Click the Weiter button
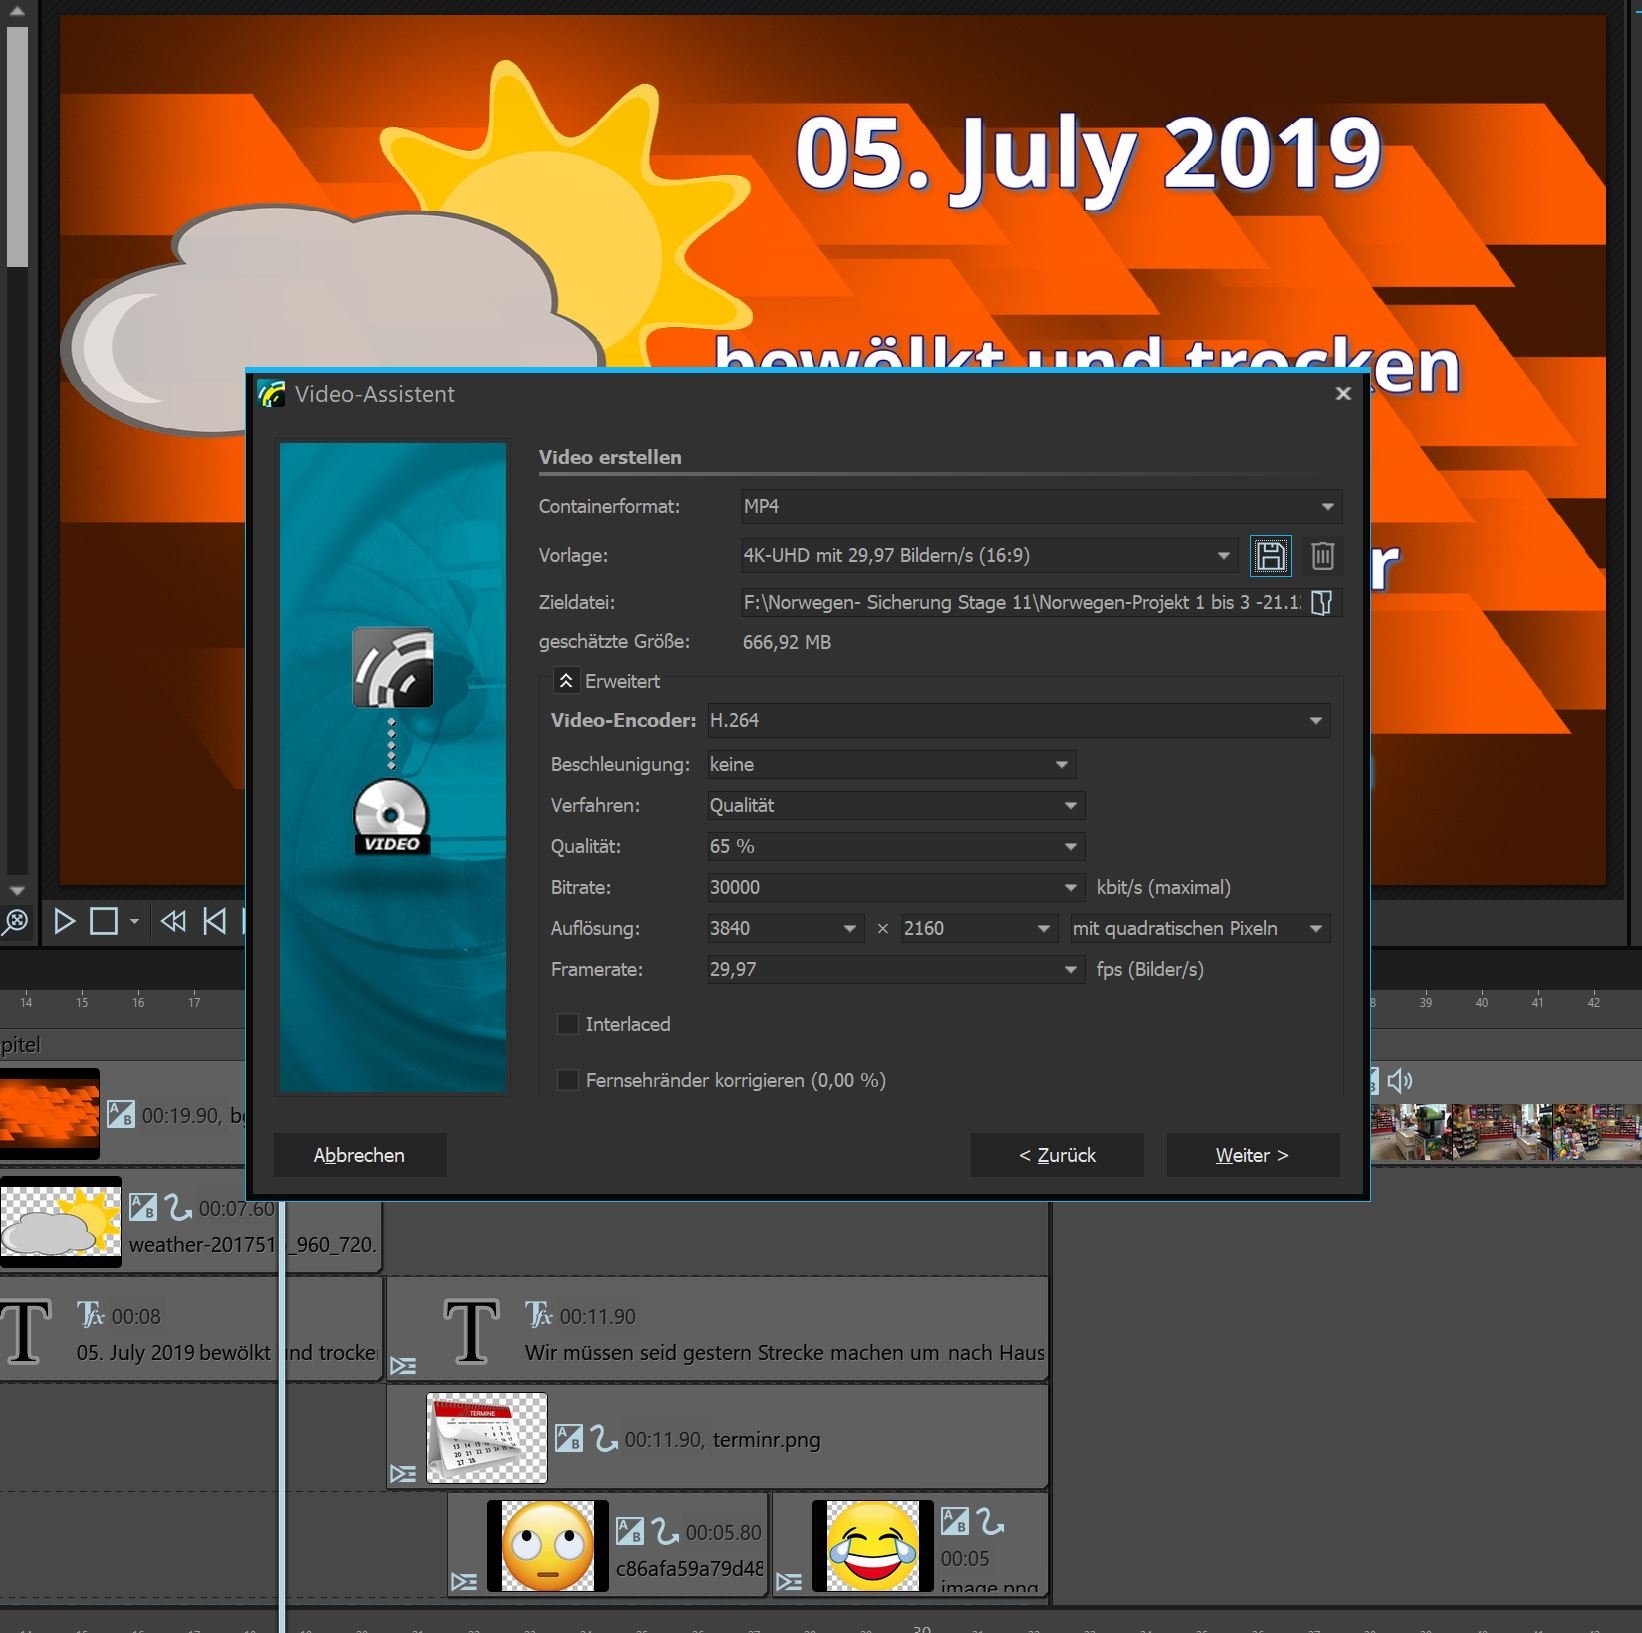The height and width of the screenshot is (1633, 1642). [1252, 1155]
